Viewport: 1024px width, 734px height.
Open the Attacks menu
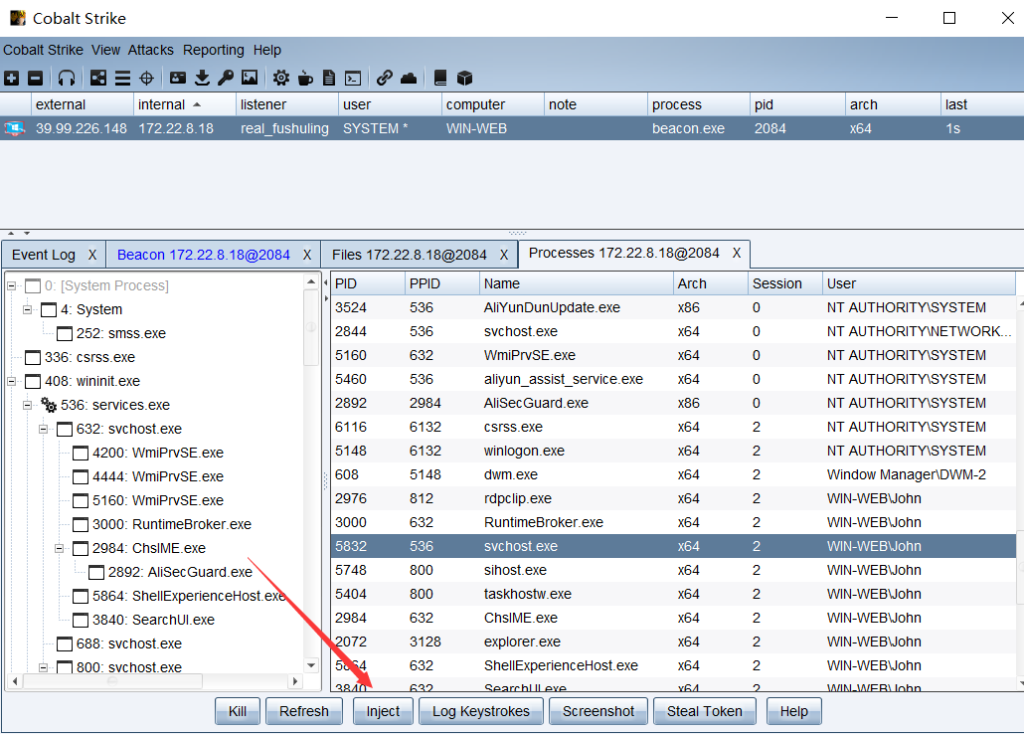(x=151, y=50)
